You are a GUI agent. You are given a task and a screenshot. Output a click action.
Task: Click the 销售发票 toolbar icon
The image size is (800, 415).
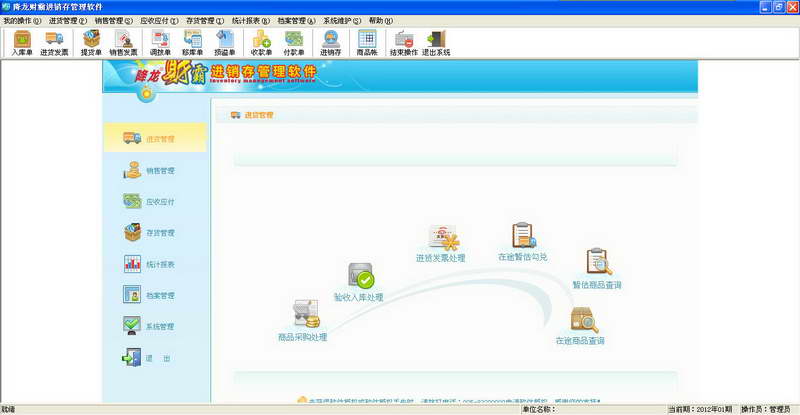(x=124, y=43)
